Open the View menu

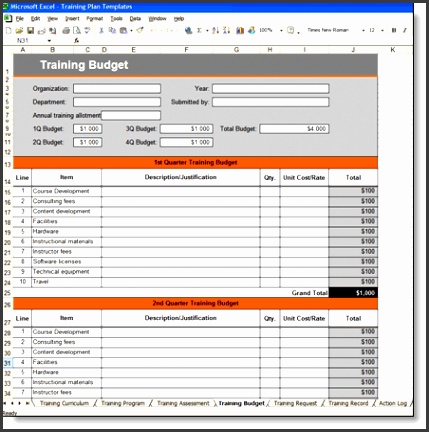52,19
